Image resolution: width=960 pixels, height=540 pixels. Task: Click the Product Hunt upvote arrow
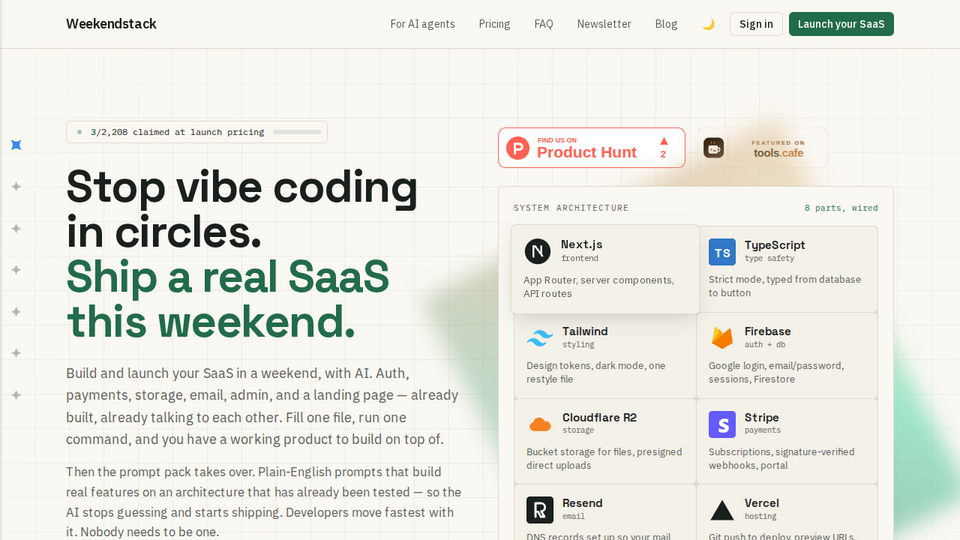(664, 141)
